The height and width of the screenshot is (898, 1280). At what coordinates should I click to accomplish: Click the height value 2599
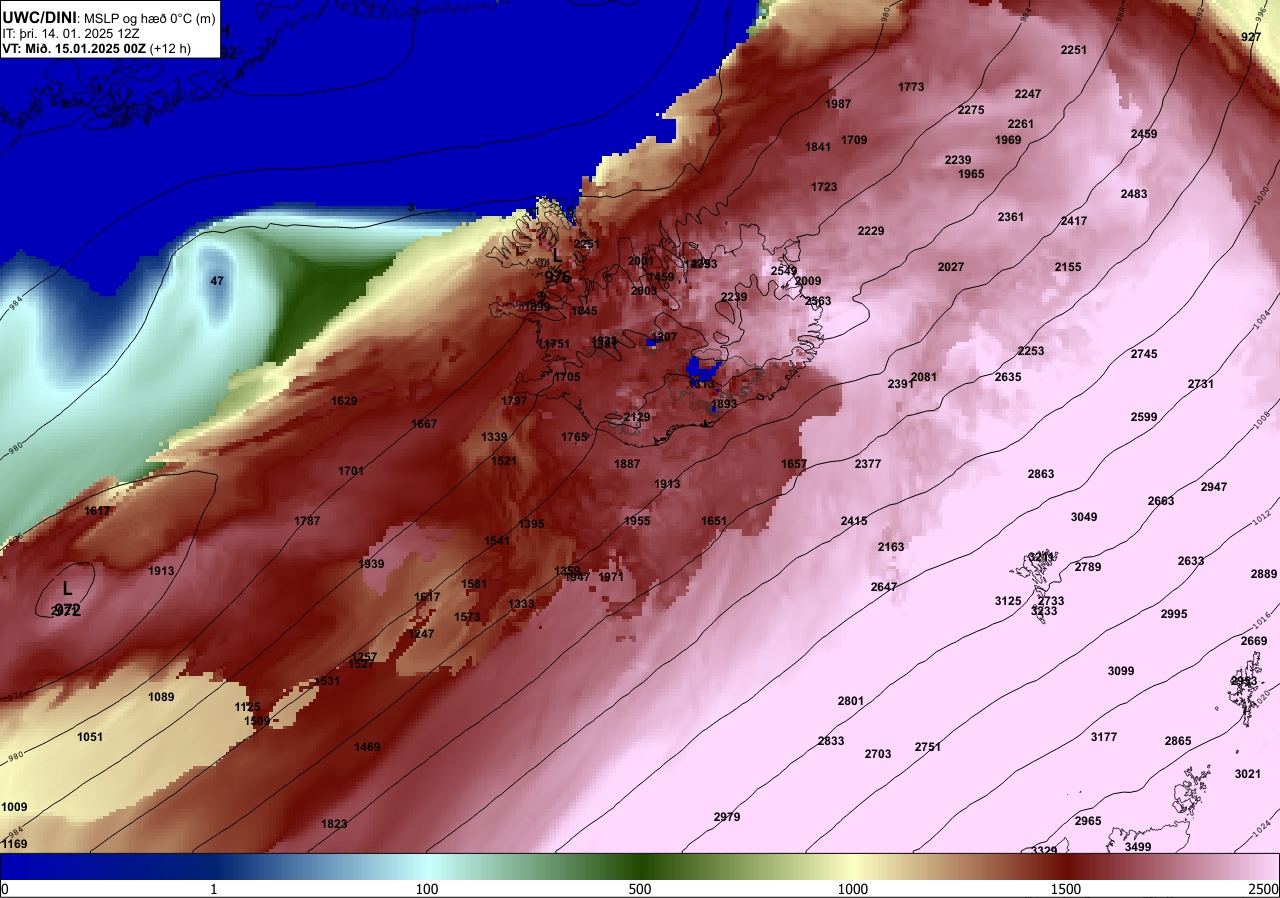[x=1144, y=417]
